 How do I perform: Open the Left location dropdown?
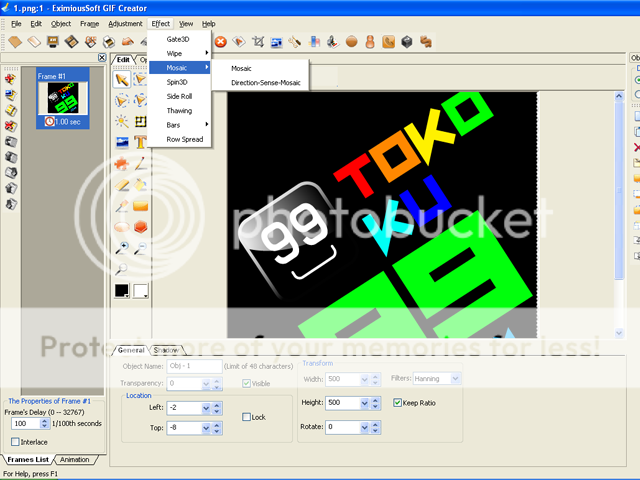tap(206, 408)
